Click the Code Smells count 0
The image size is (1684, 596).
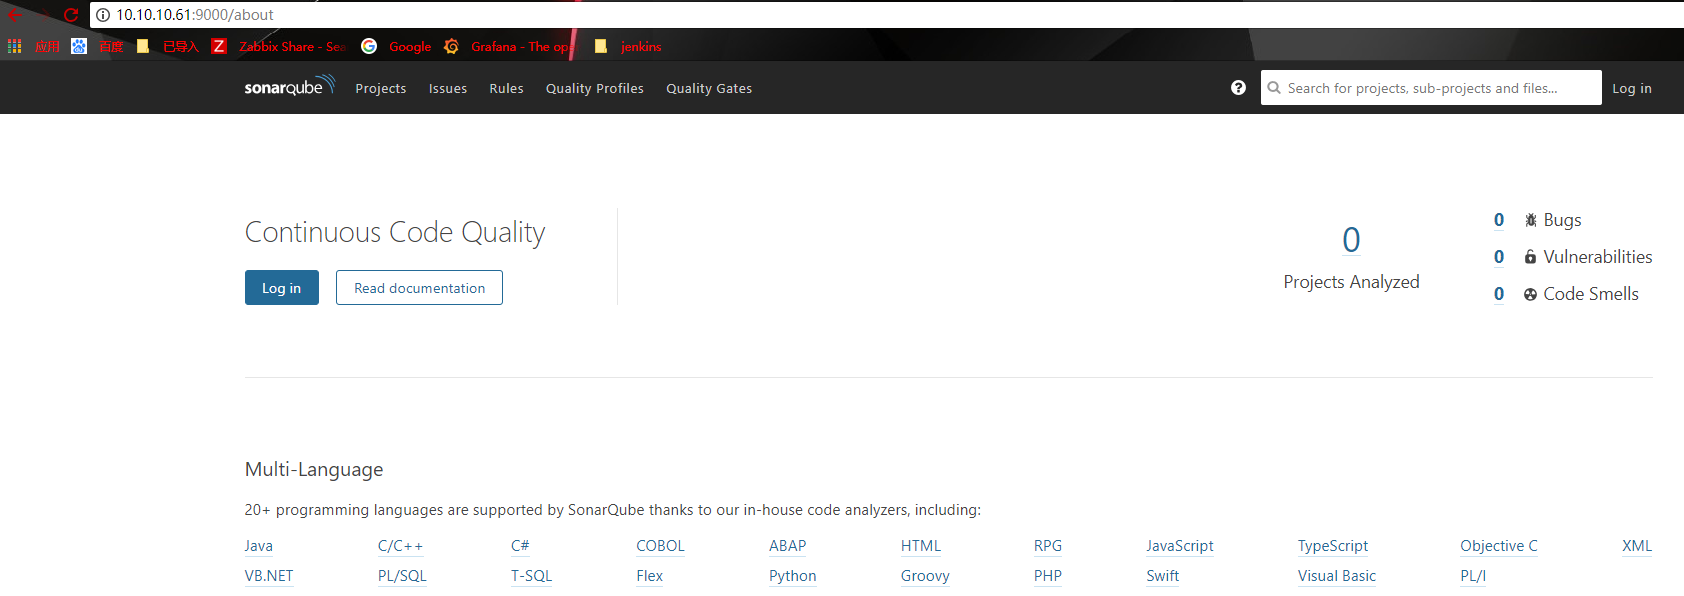tap(1499, 294)
